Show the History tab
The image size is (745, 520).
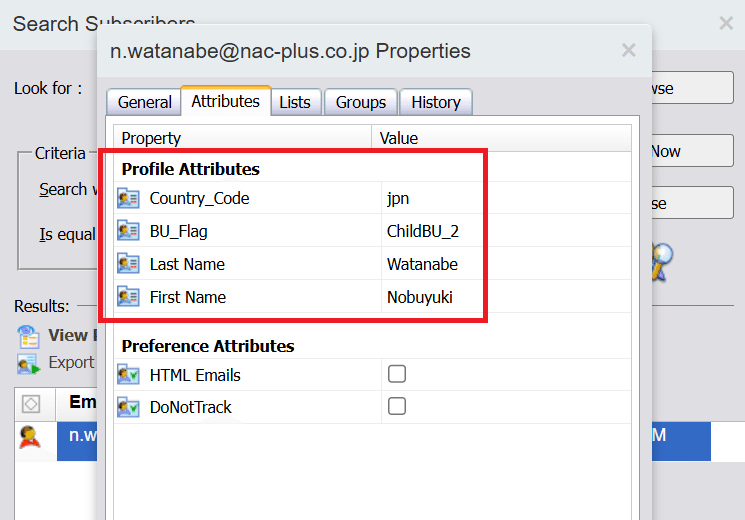pyautogui.click(x=436, y=102)
